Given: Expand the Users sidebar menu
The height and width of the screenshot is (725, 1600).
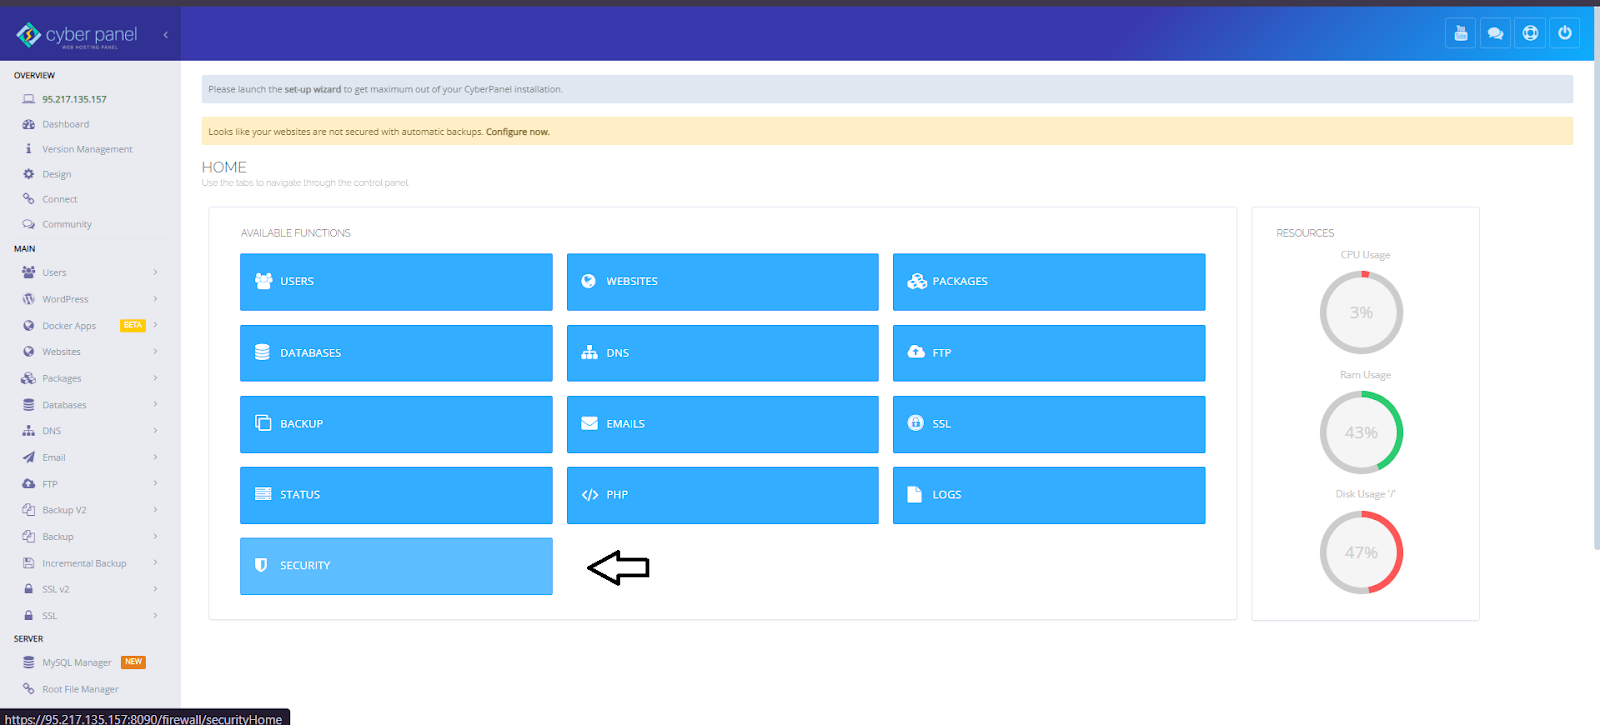Looking at the screenshot, I should tap(90, 272).
